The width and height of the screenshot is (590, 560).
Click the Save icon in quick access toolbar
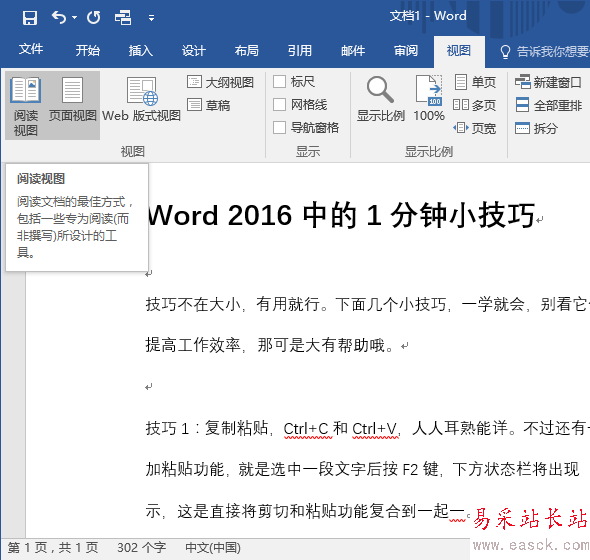click(x=30, y=17)
